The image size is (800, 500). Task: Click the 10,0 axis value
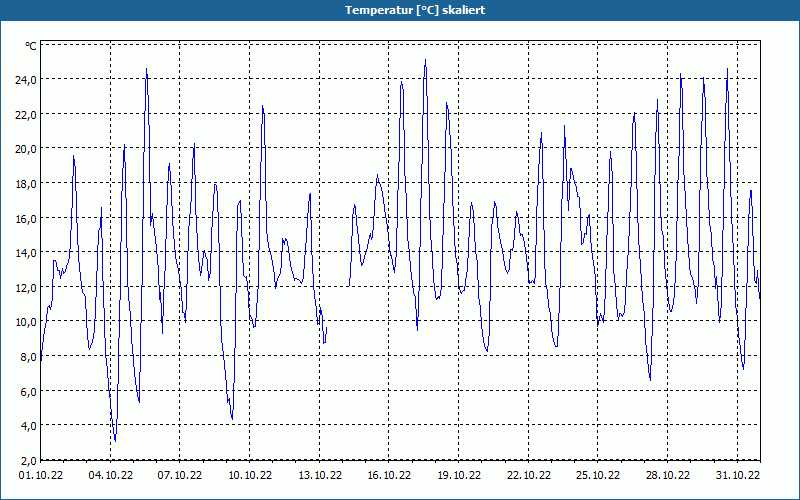click(26, 322)
